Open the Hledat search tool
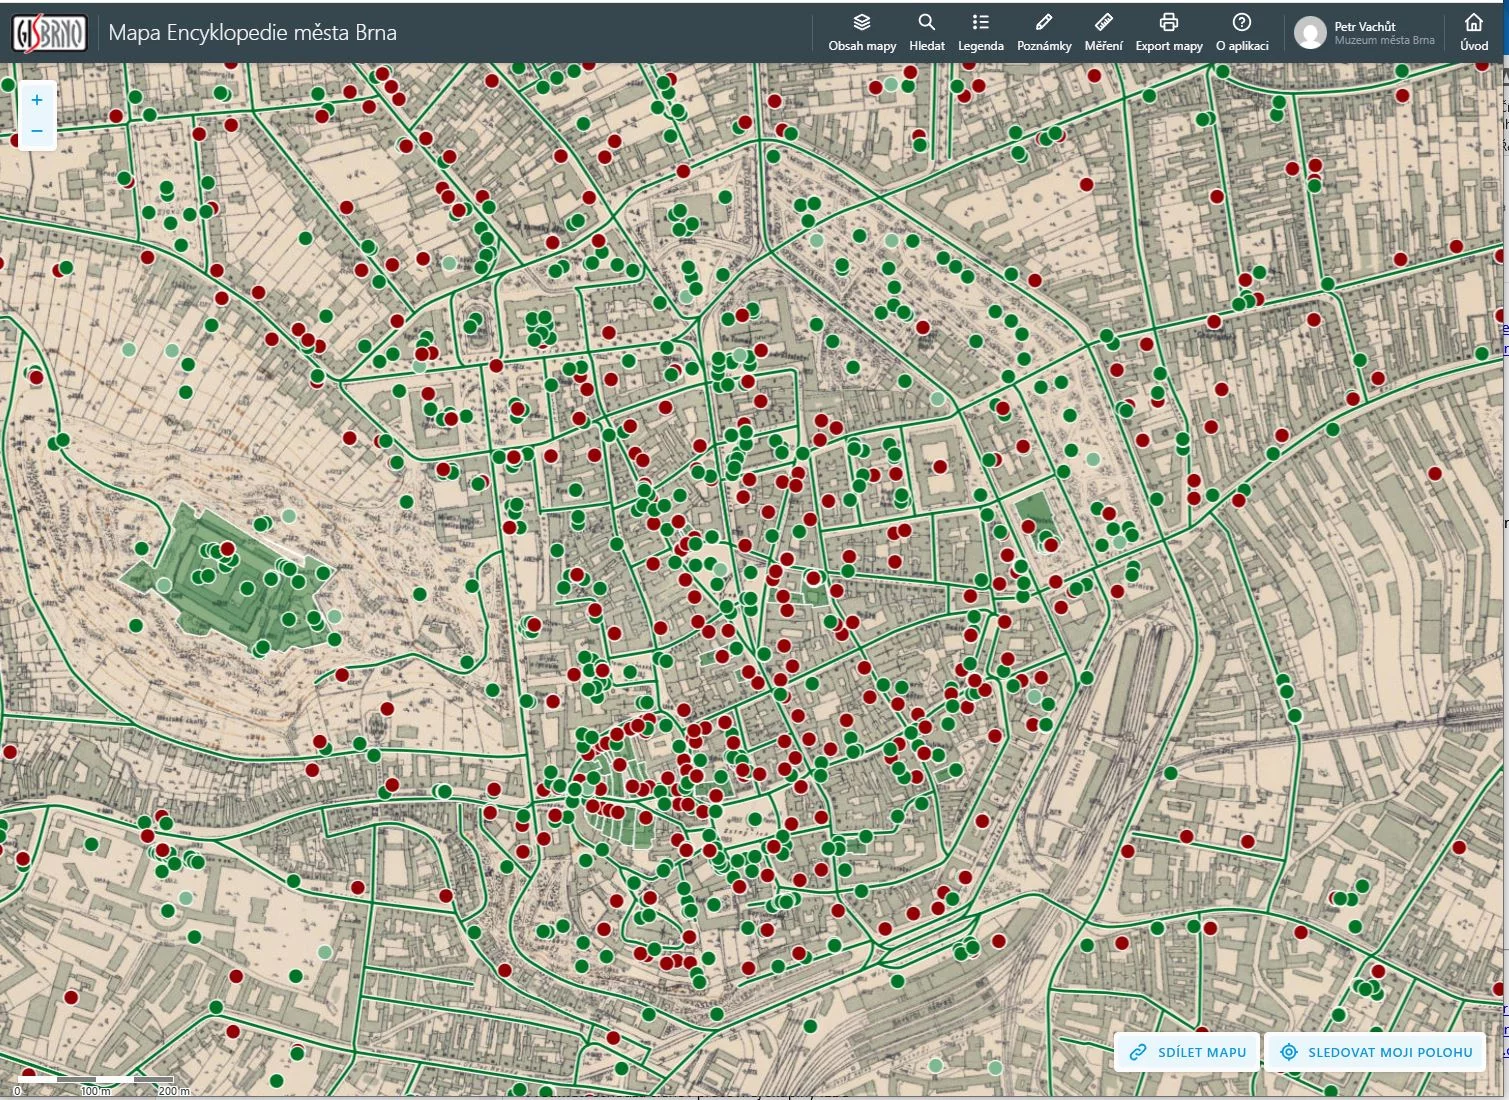The width and height of the screenshot is (1509, 1100). (927, 32)
